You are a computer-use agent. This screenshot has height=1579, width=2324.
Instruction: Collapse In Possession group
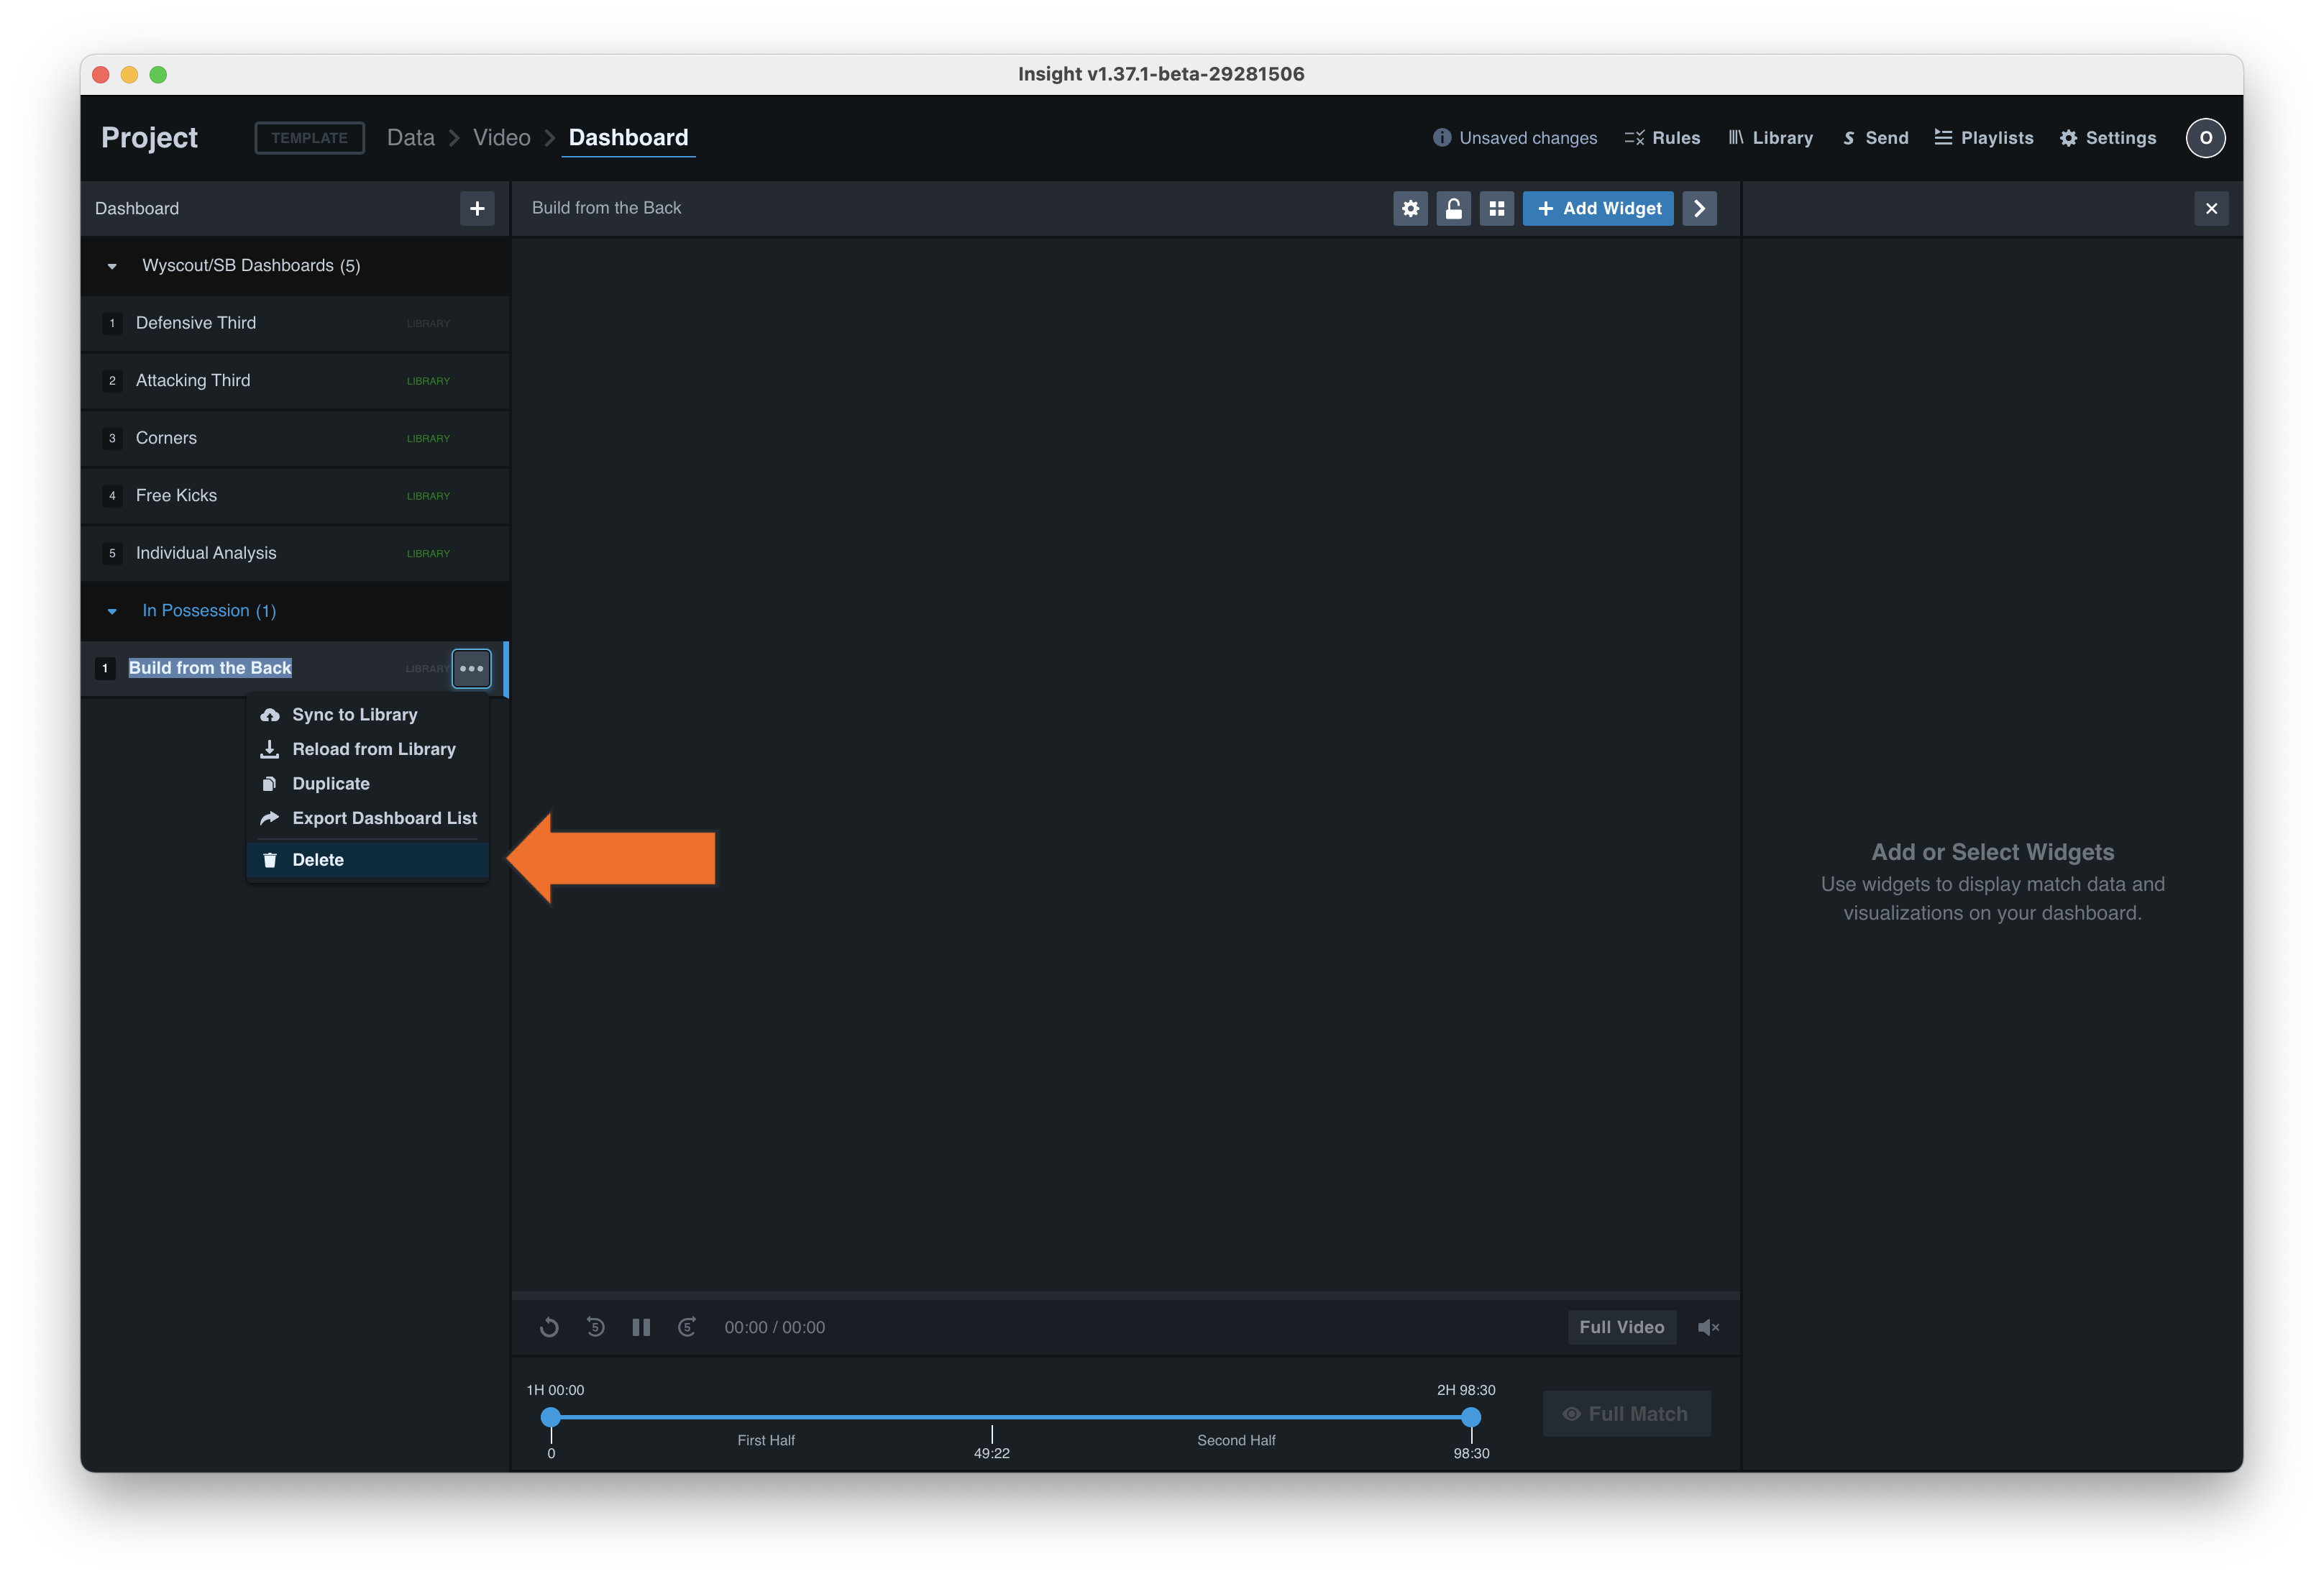coord(112,611)
